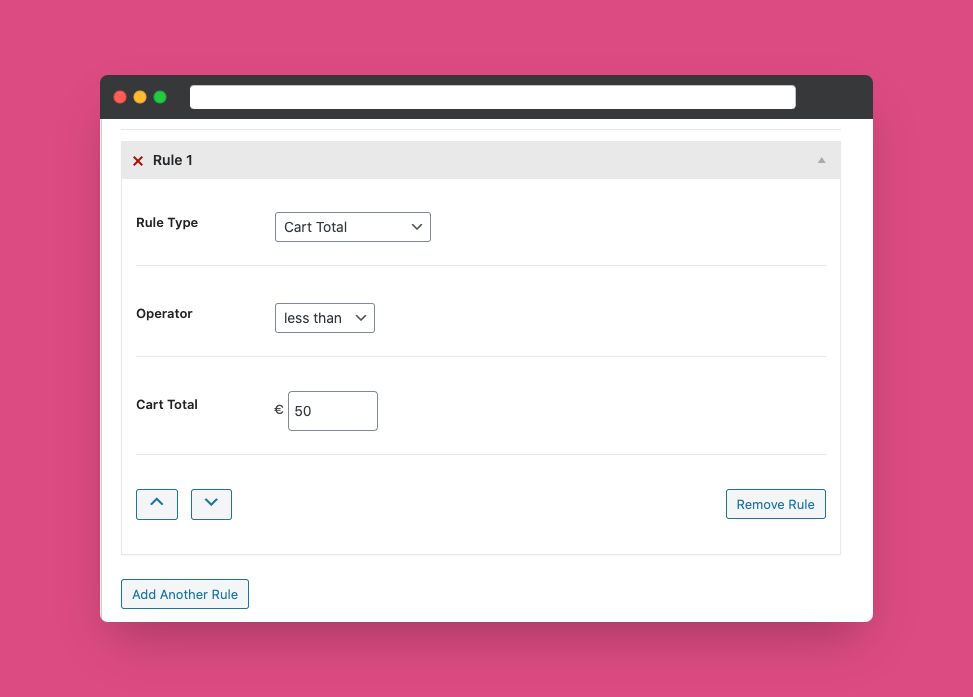
Task: Click the euro currency symbol
Action: (279, 410)
